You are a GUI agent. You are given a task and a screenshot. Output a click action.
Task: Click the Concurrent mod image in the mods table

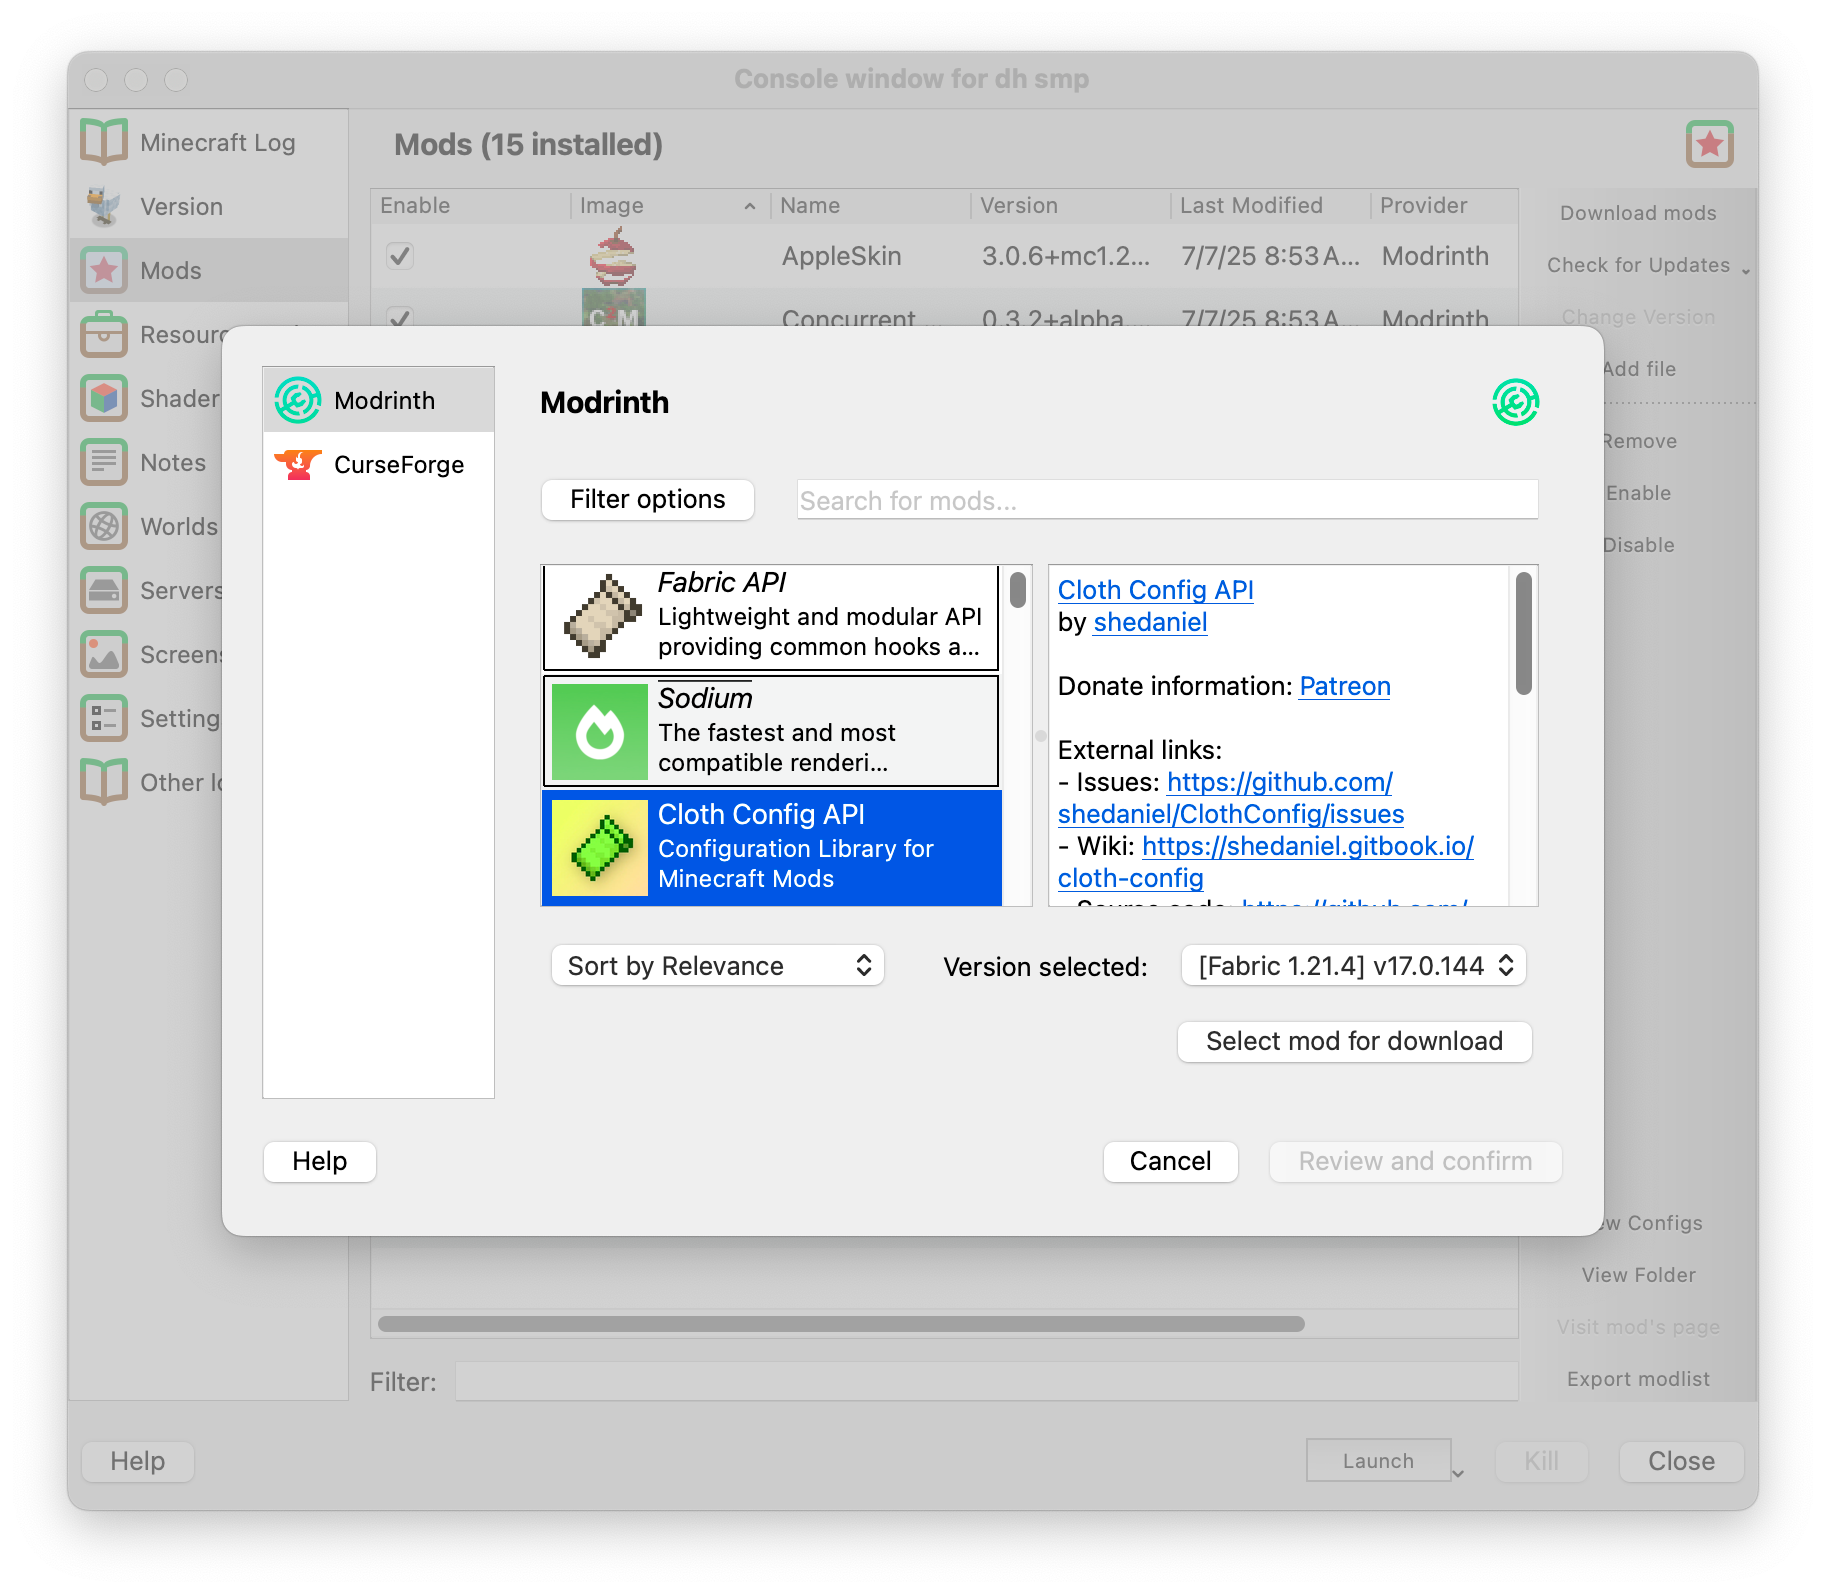click(x=613, y=308)
